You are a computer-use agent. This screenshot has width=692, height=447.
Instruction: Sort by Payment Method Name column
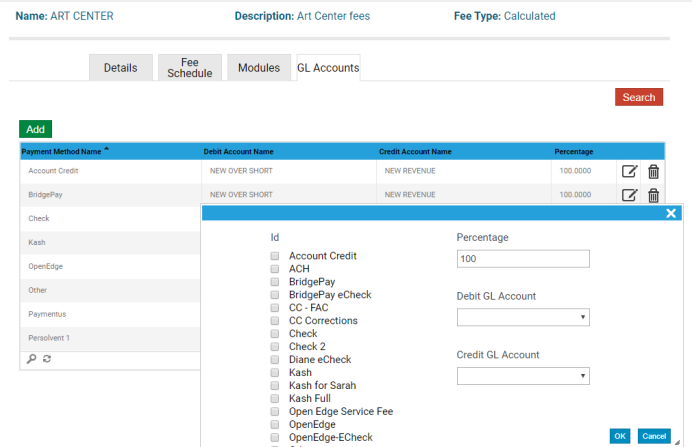point(66,152)
